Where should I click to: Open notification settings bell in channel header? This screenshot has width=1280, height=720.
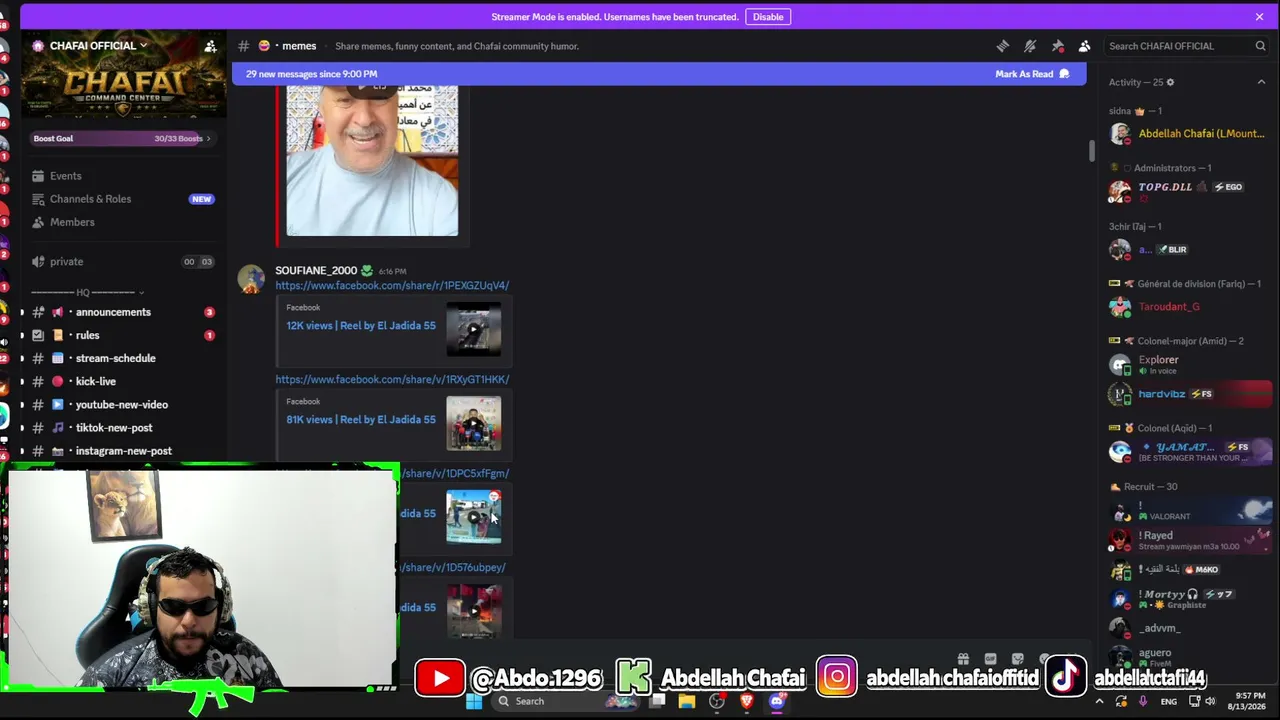click(1030, 46)
